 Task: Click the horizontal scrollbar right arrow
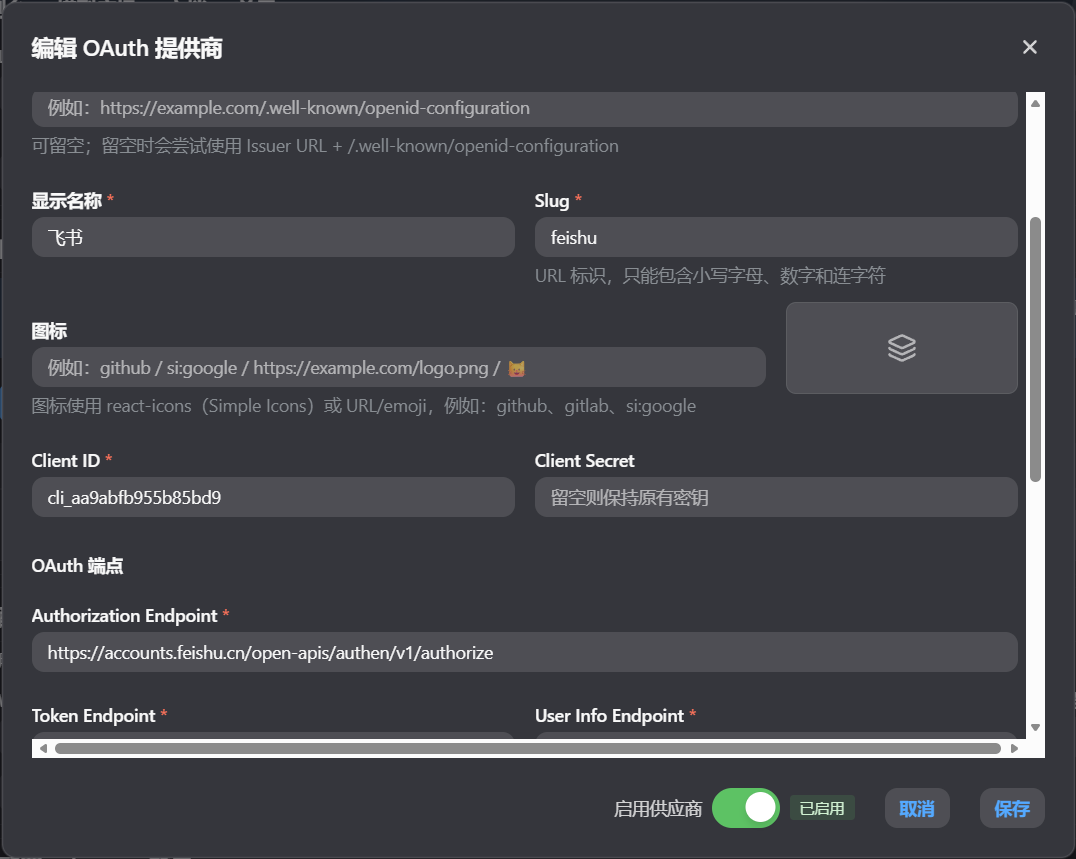[x=1014, y=748]
